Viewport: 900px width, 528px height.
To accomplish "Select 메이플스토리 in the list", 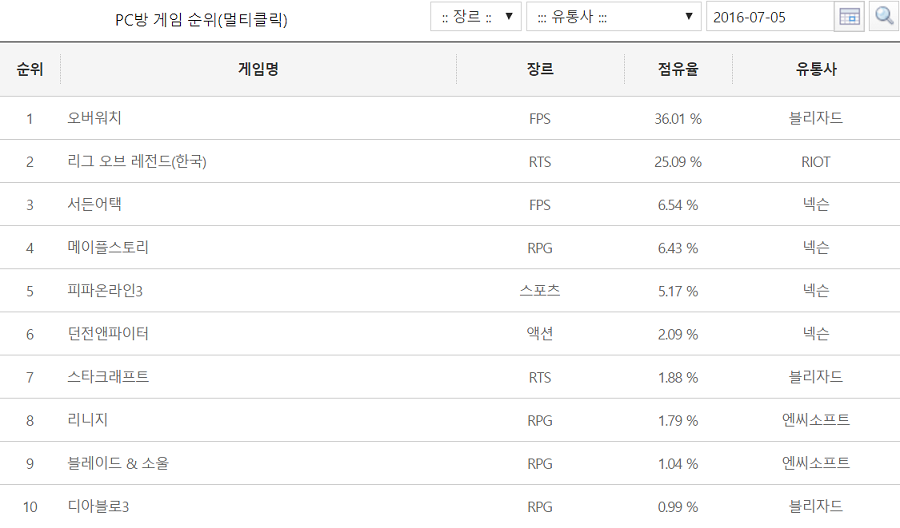I will (x=108, y=247).
